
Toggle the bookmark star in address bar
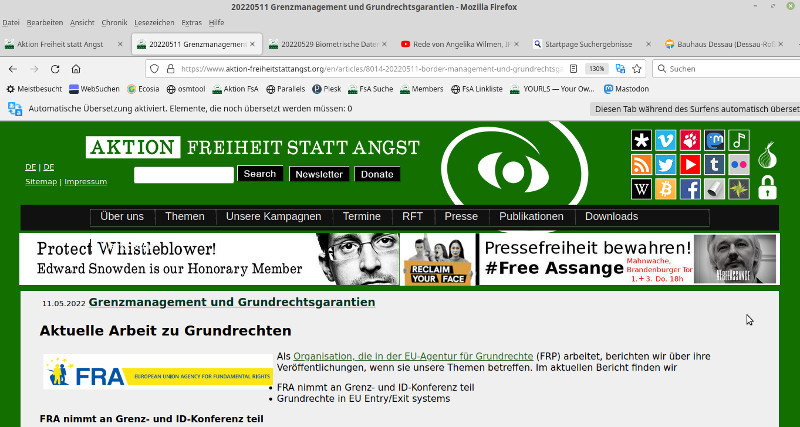pos(636,69)
